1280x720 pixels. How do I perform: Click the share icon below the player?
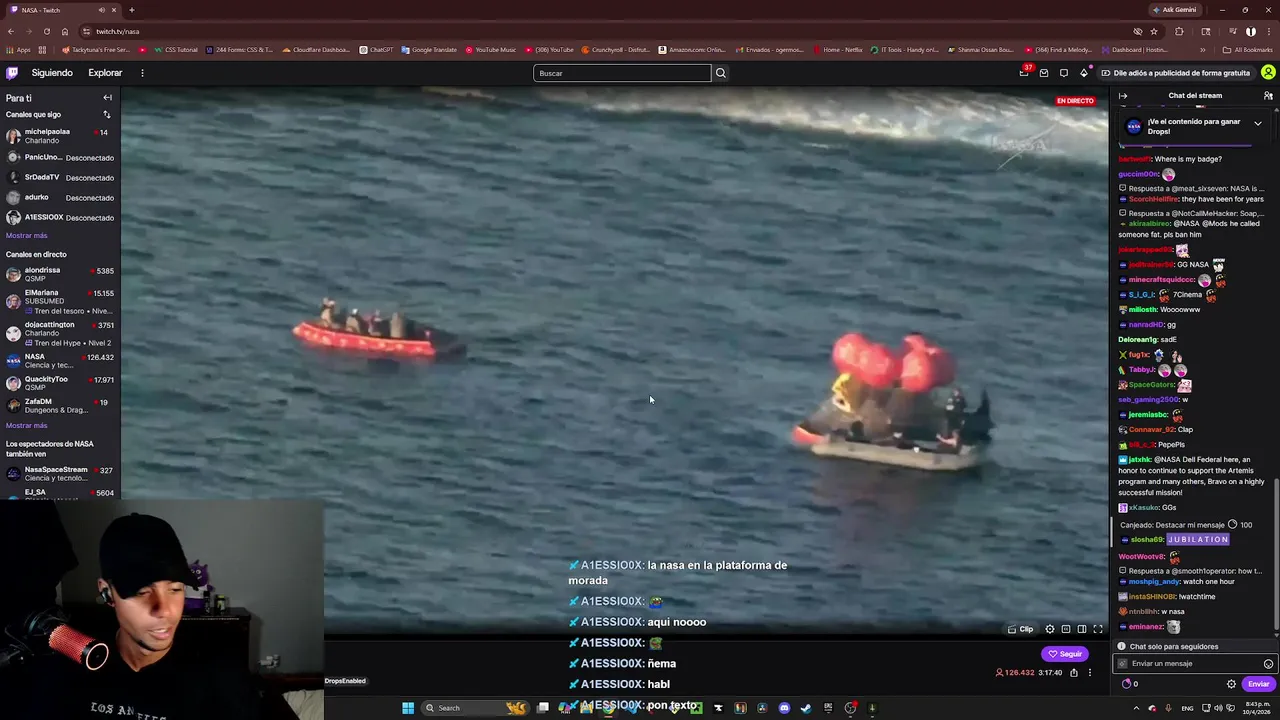coord(1074,673)
